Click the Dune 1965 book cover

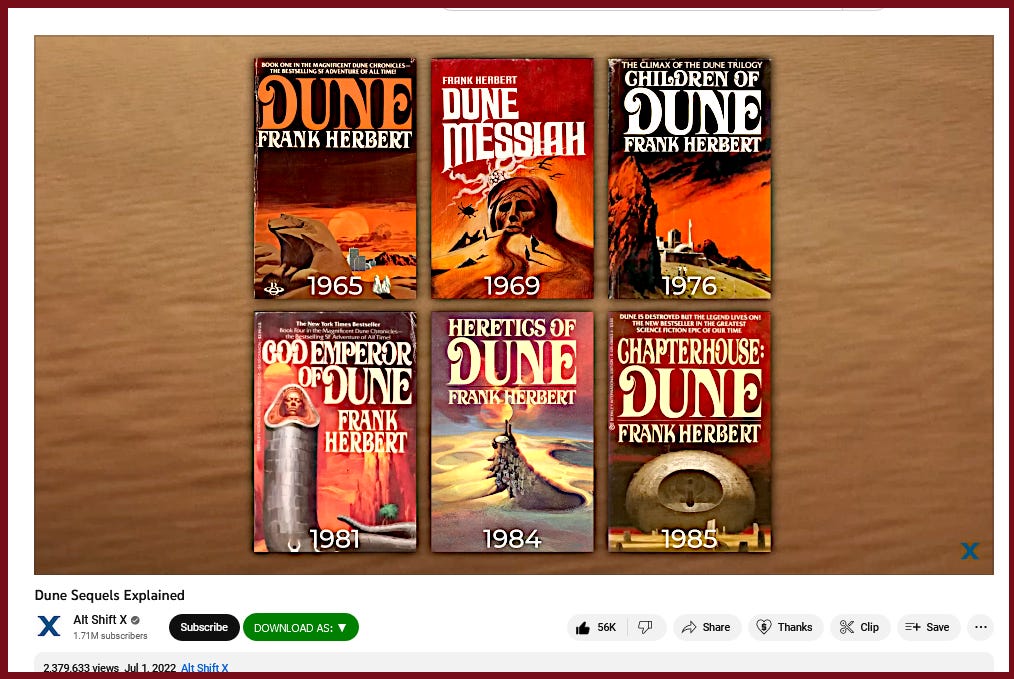click(335, 178)
